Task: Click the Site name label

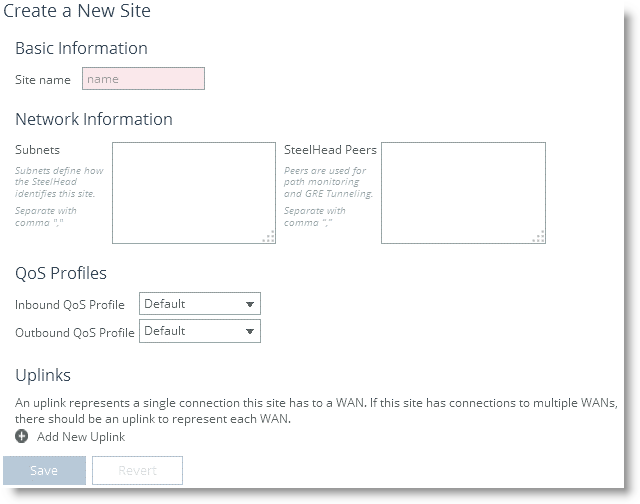Action: tap(43, 80)
